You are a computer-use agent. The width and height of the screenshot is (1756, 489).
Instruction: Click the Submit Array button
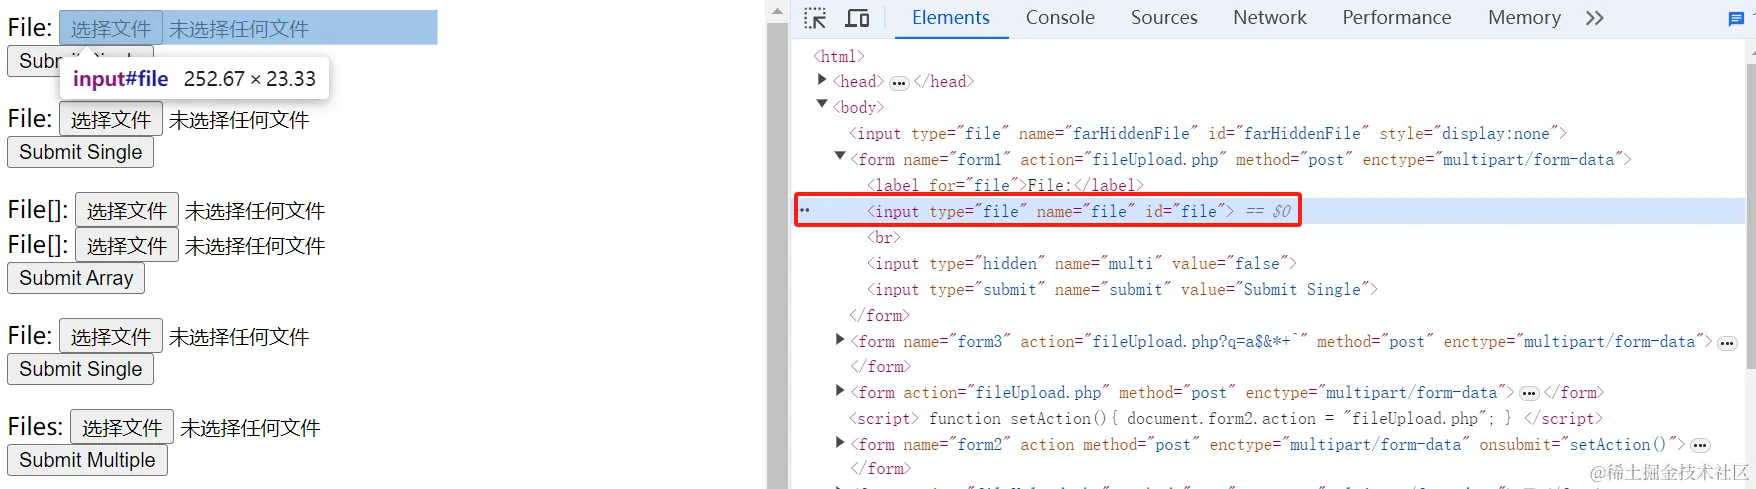tap(76, 278)
